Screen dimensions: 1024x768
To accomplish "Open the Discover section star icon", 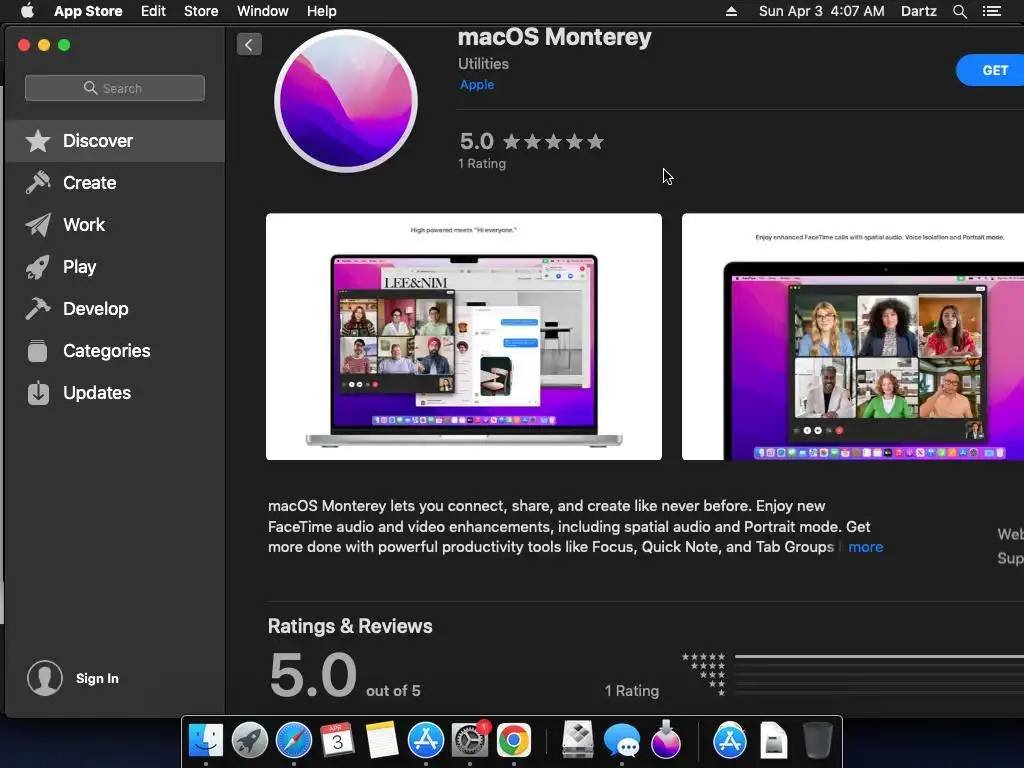I will click(38, 141).
